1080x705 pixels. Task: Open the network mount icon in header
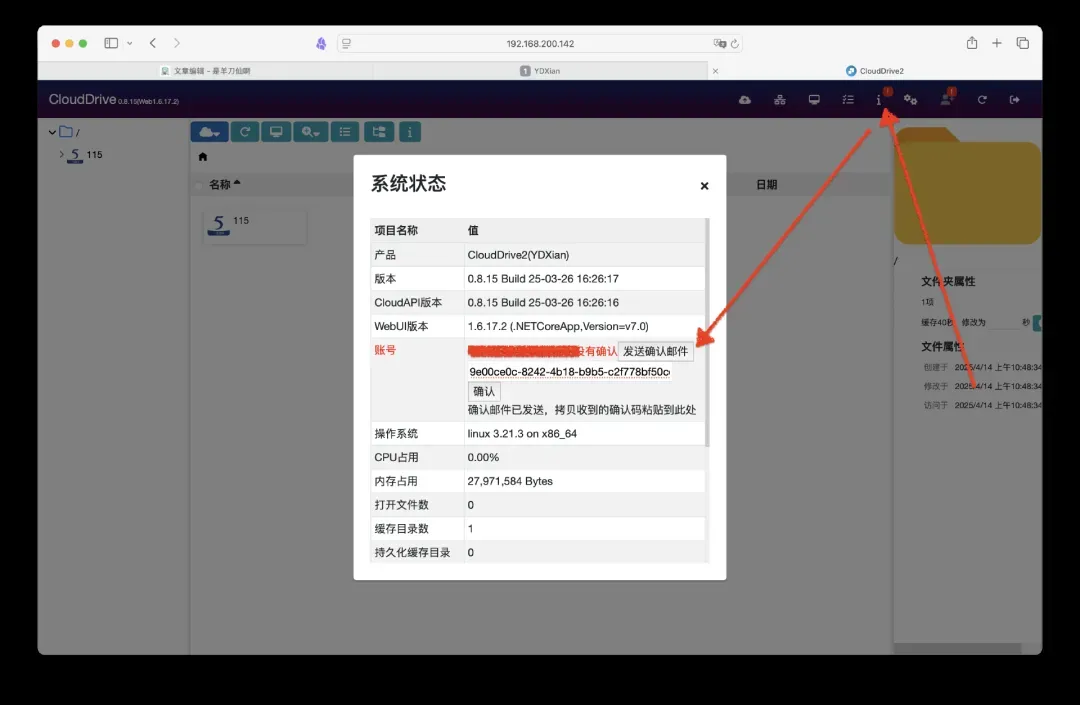[x=780, y=100]
